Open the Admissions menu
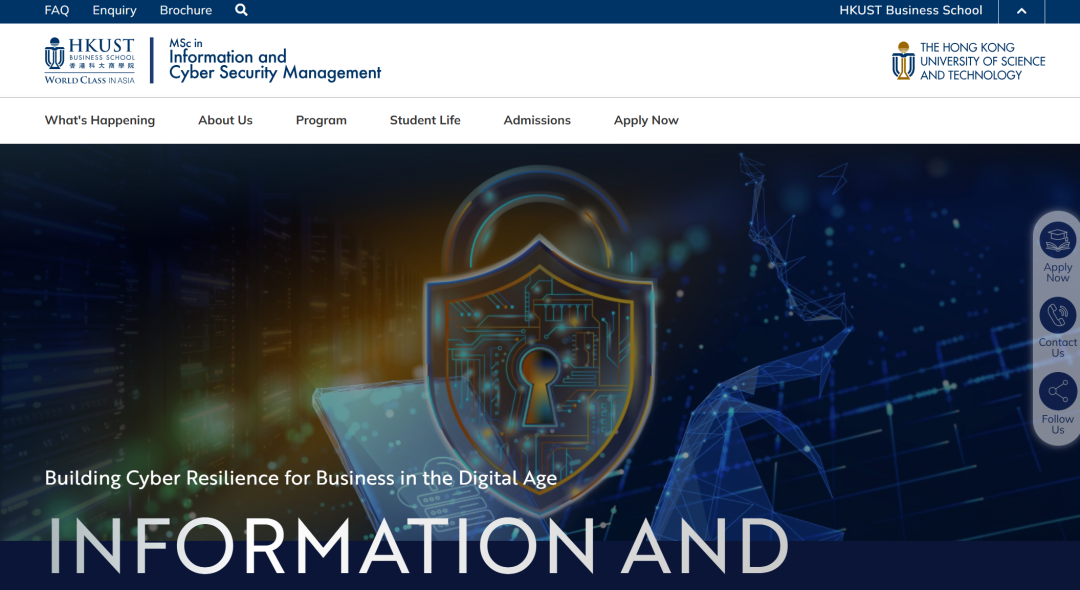 pyautogui.click(x=537, y=120)
